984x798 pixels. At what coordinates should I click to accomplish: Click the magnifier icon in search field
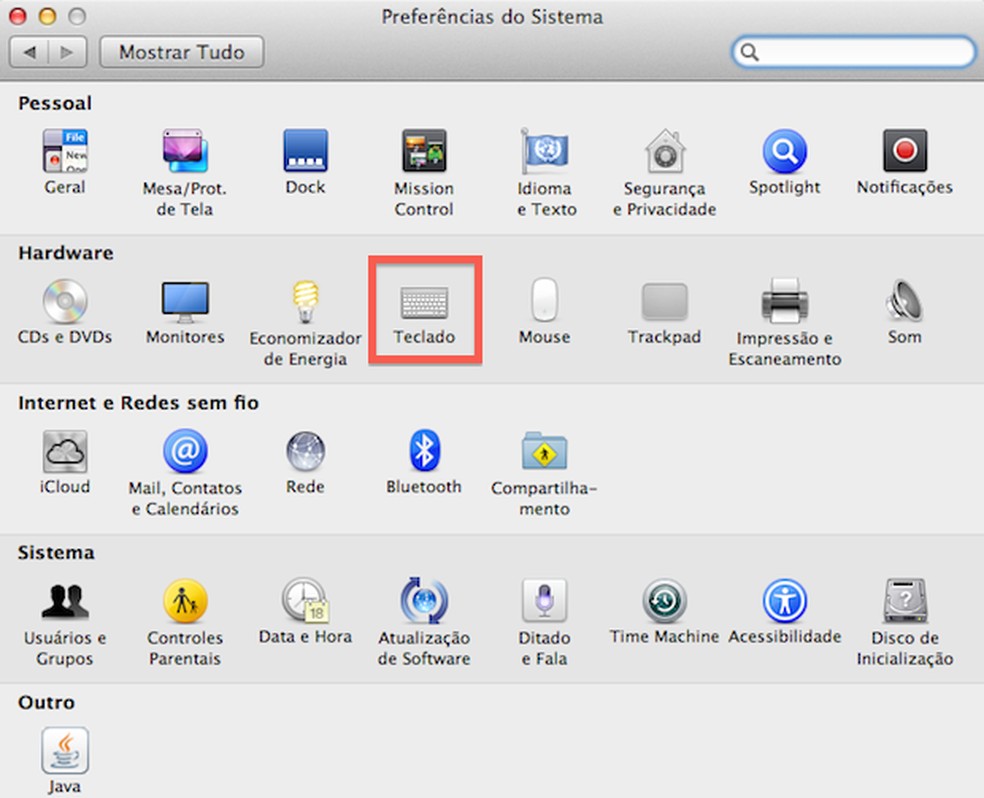pos(749,52)
